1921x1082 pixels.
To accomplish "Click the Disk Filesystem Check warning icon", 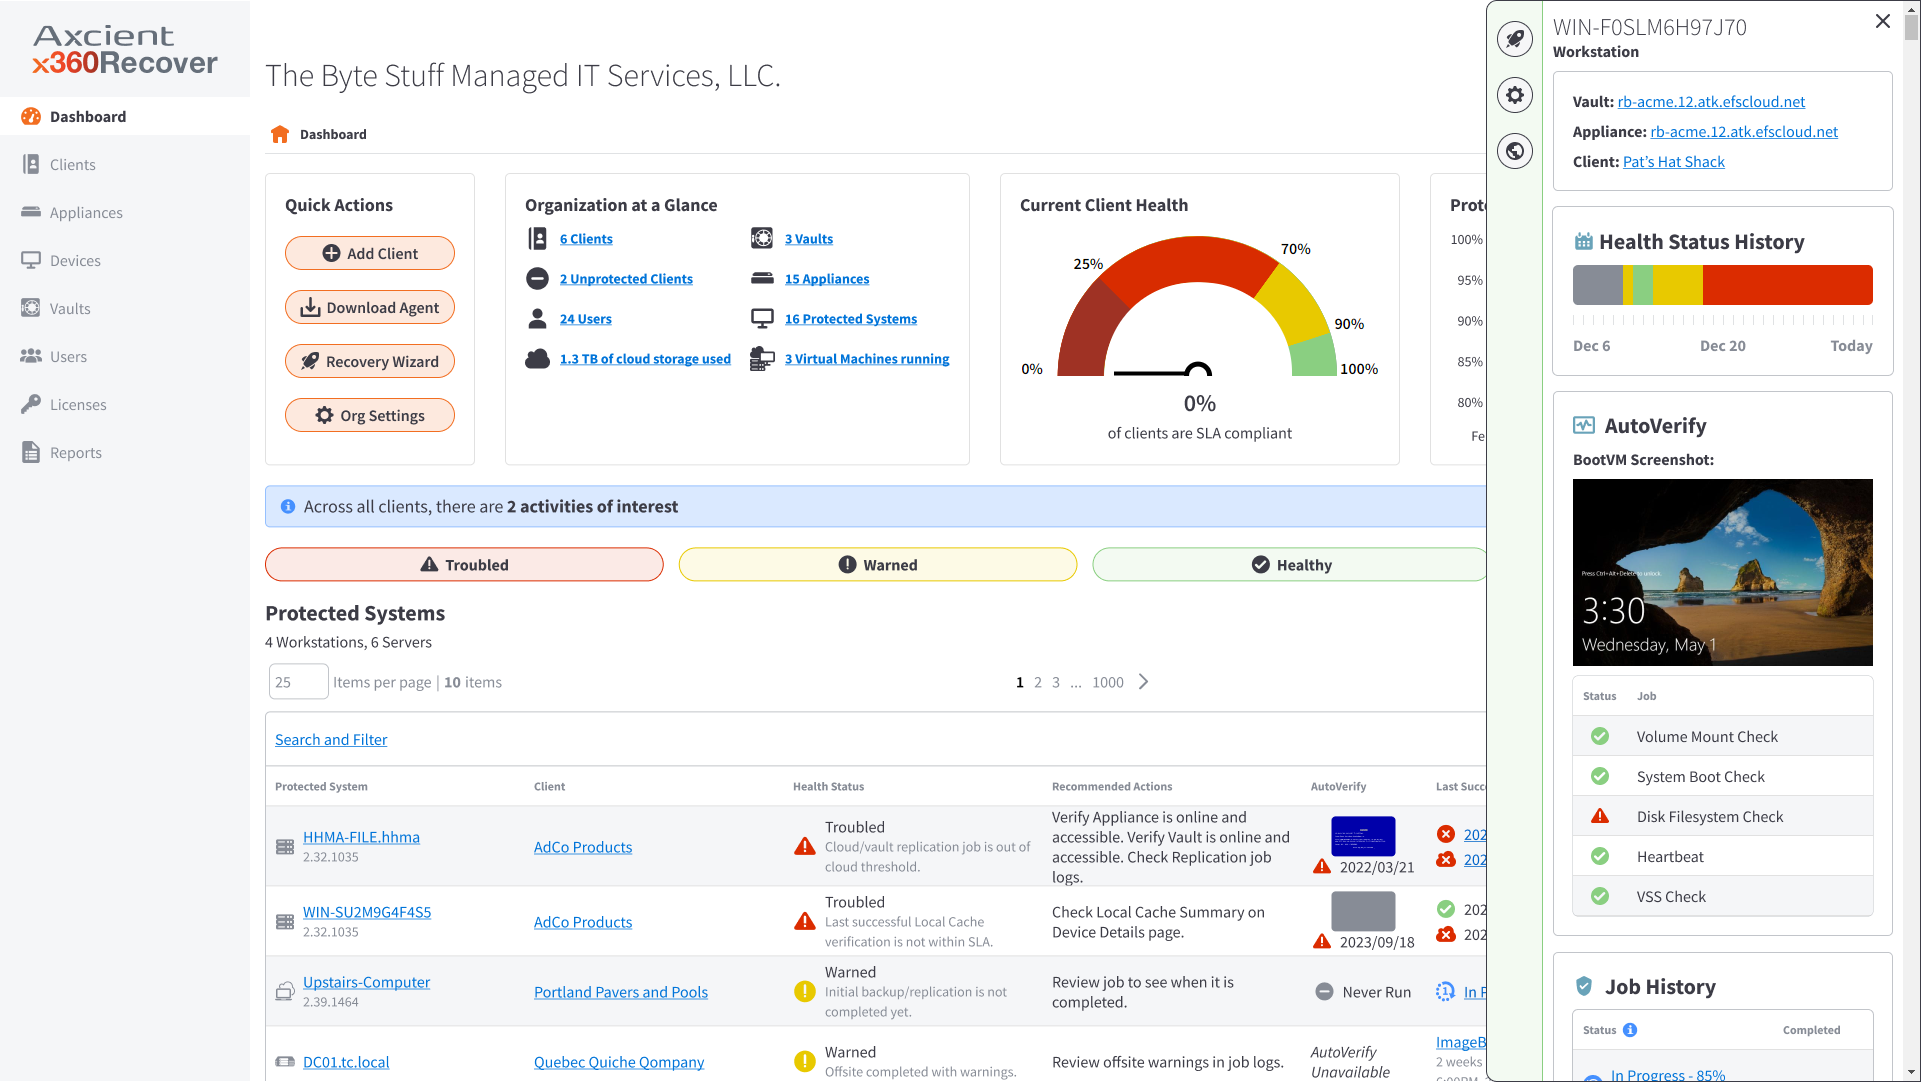I will point(1600,816).
